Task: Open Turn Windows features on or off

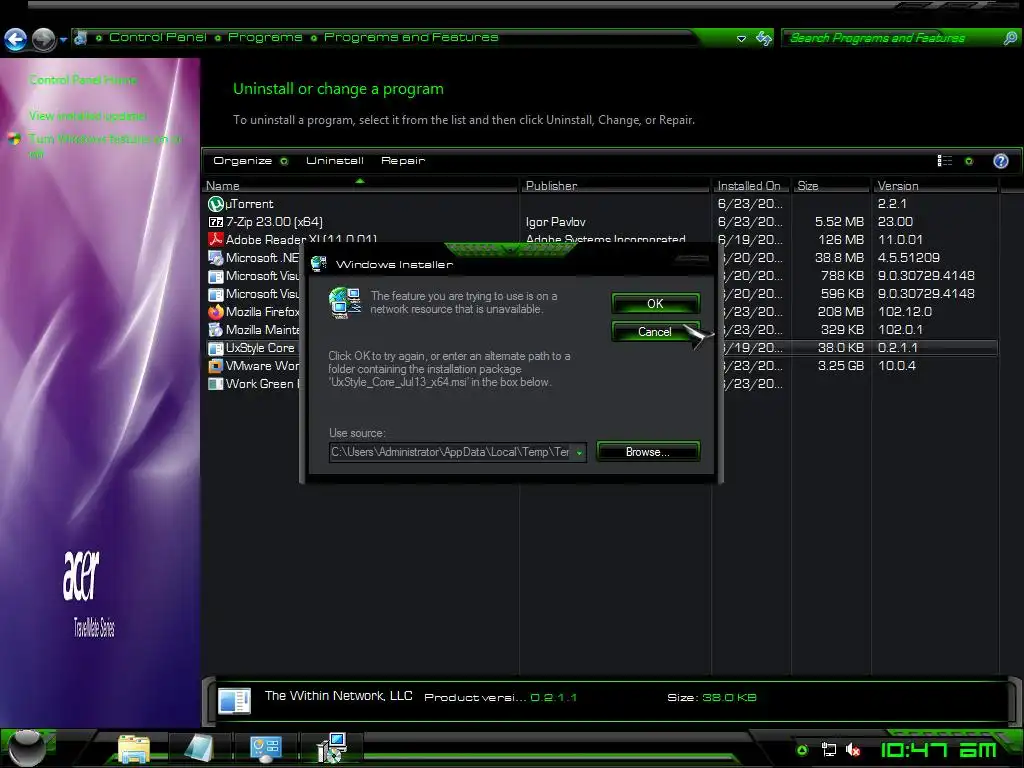Action: [x=104, y=146]
